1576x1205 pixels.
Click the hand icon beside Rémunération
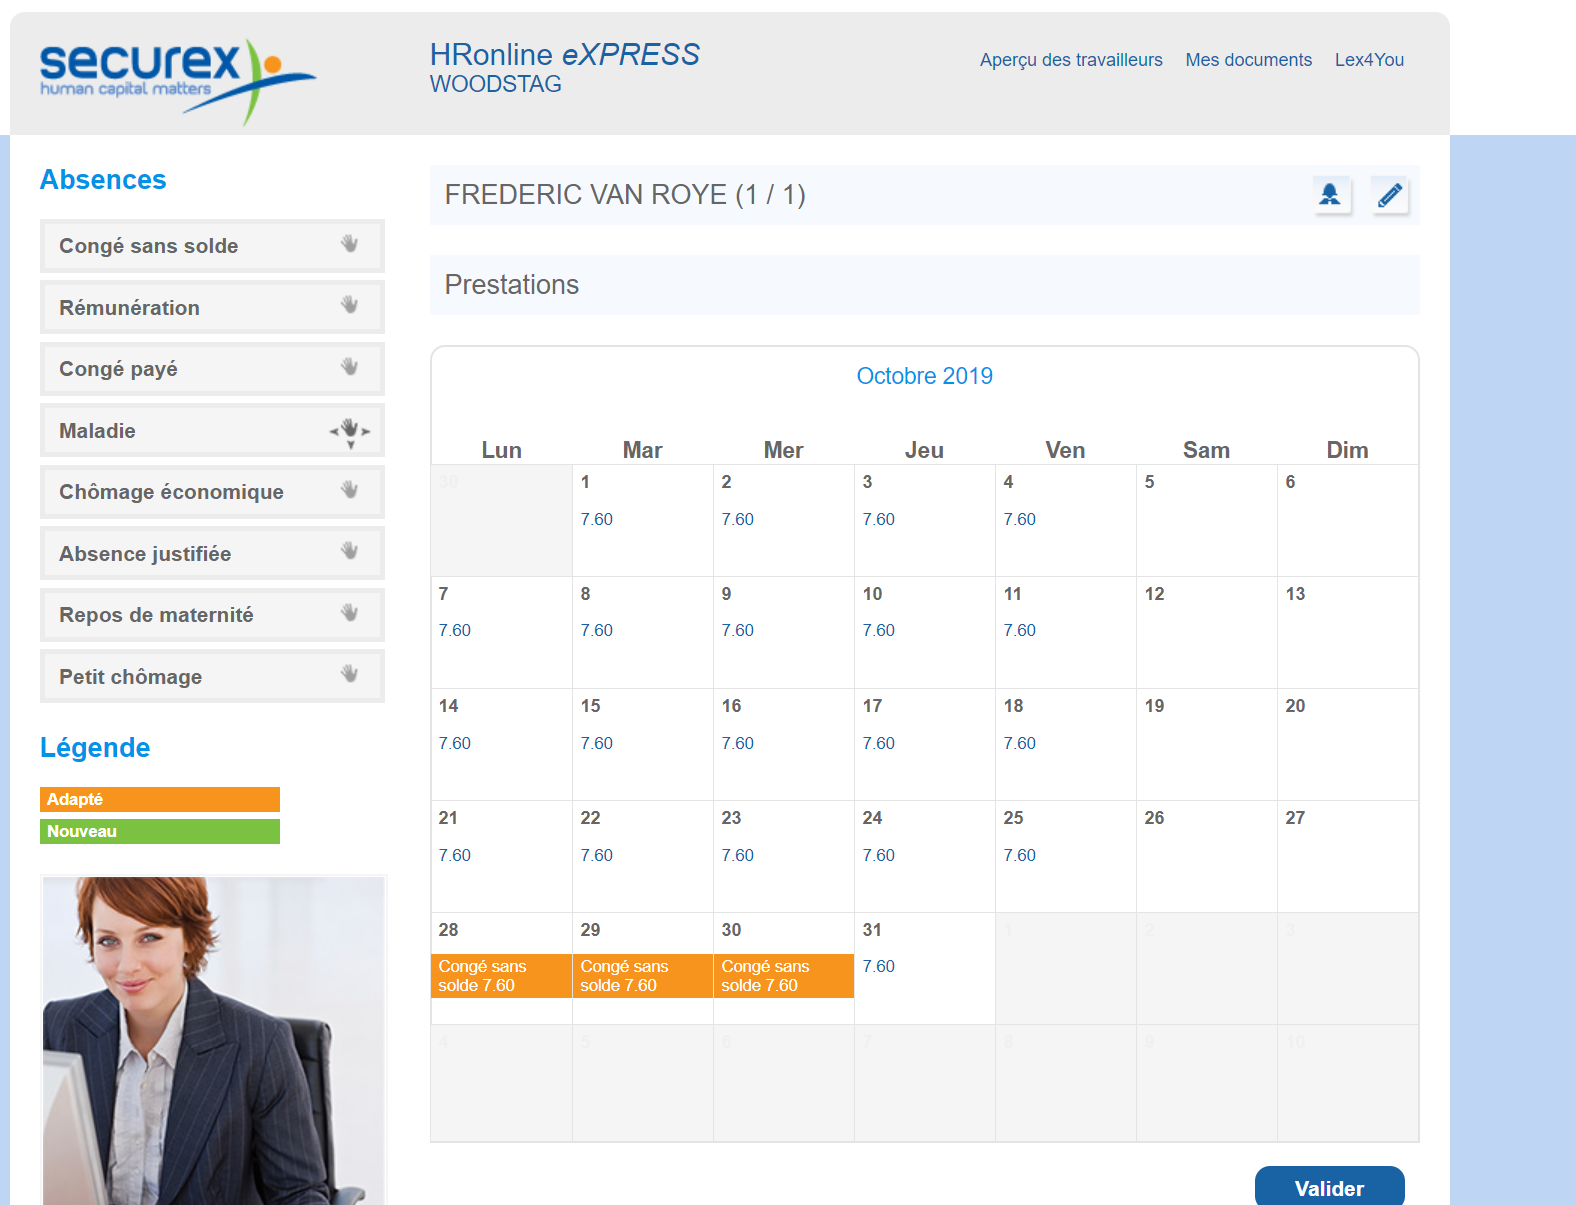349,306
